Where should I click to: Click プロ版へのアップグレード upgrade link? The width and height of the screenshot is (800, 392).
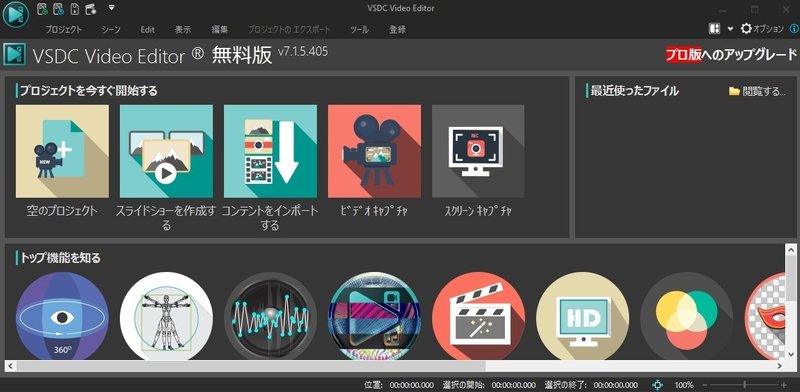[731, 55]
